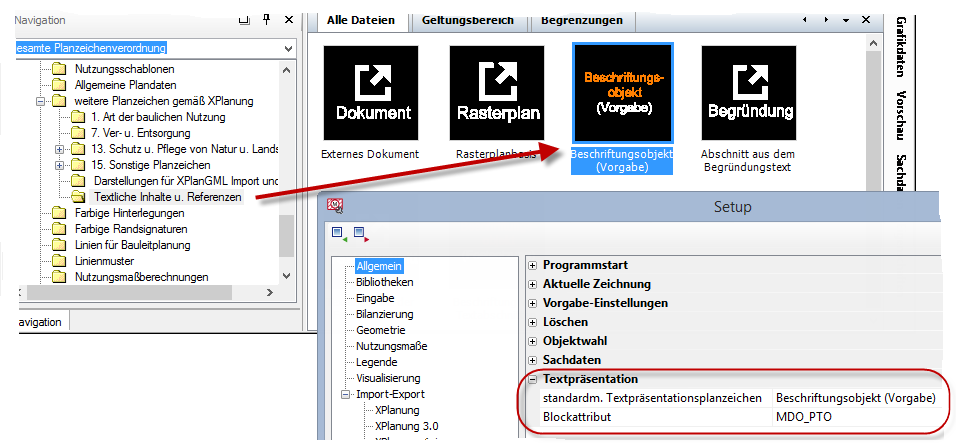Click the first import icon in Setup toolbar
This screenshot has height=447, width=956.
coord(337,234)
